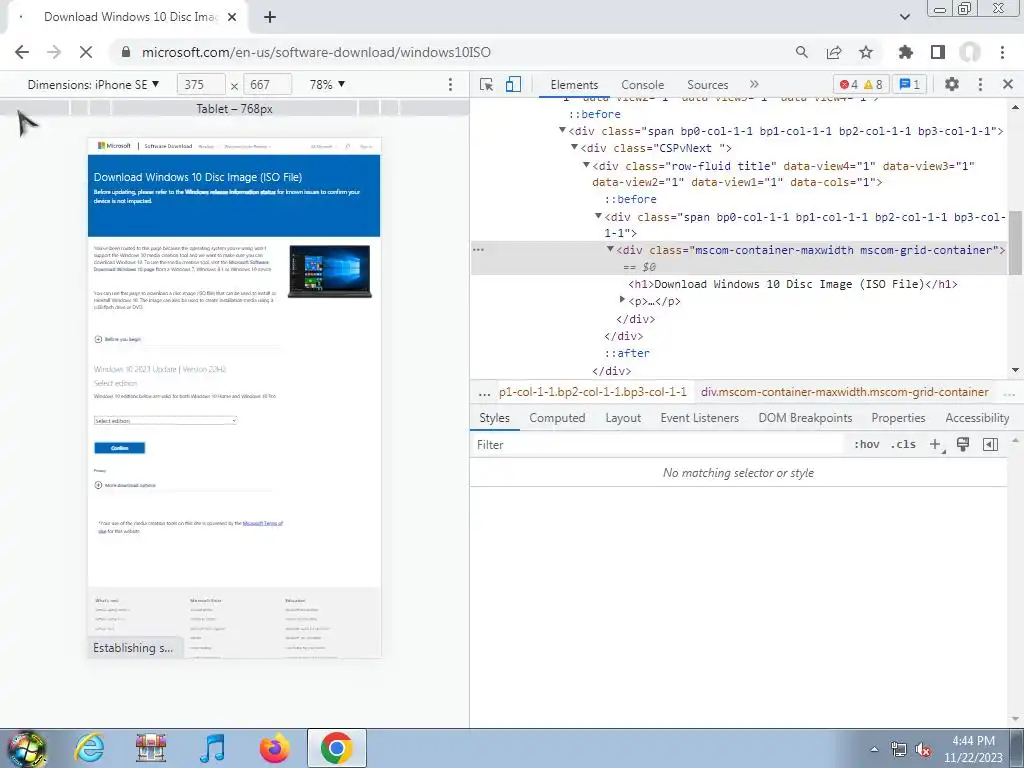
Task: Show more DevTools tabs with double chevron
Action: (754, 84)
